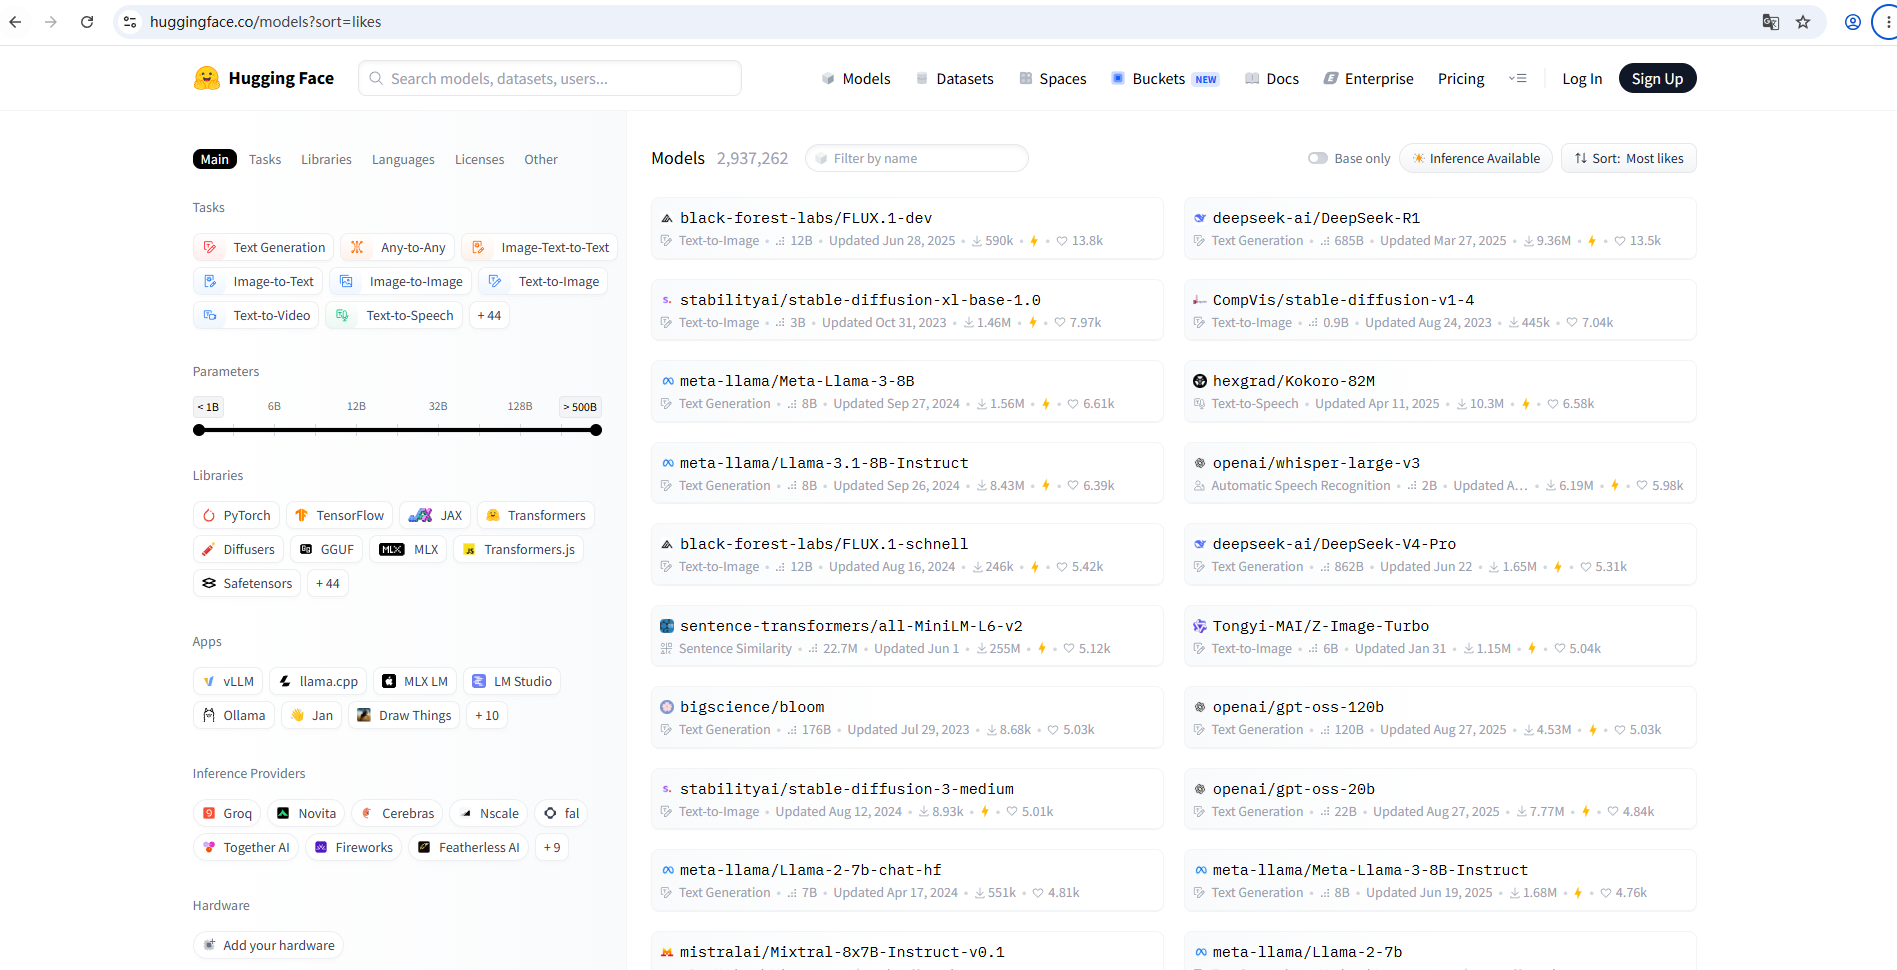Click the right handle of Parameters slider
Viewport: 1897px width, 970px height.
(x=596, y=430)
